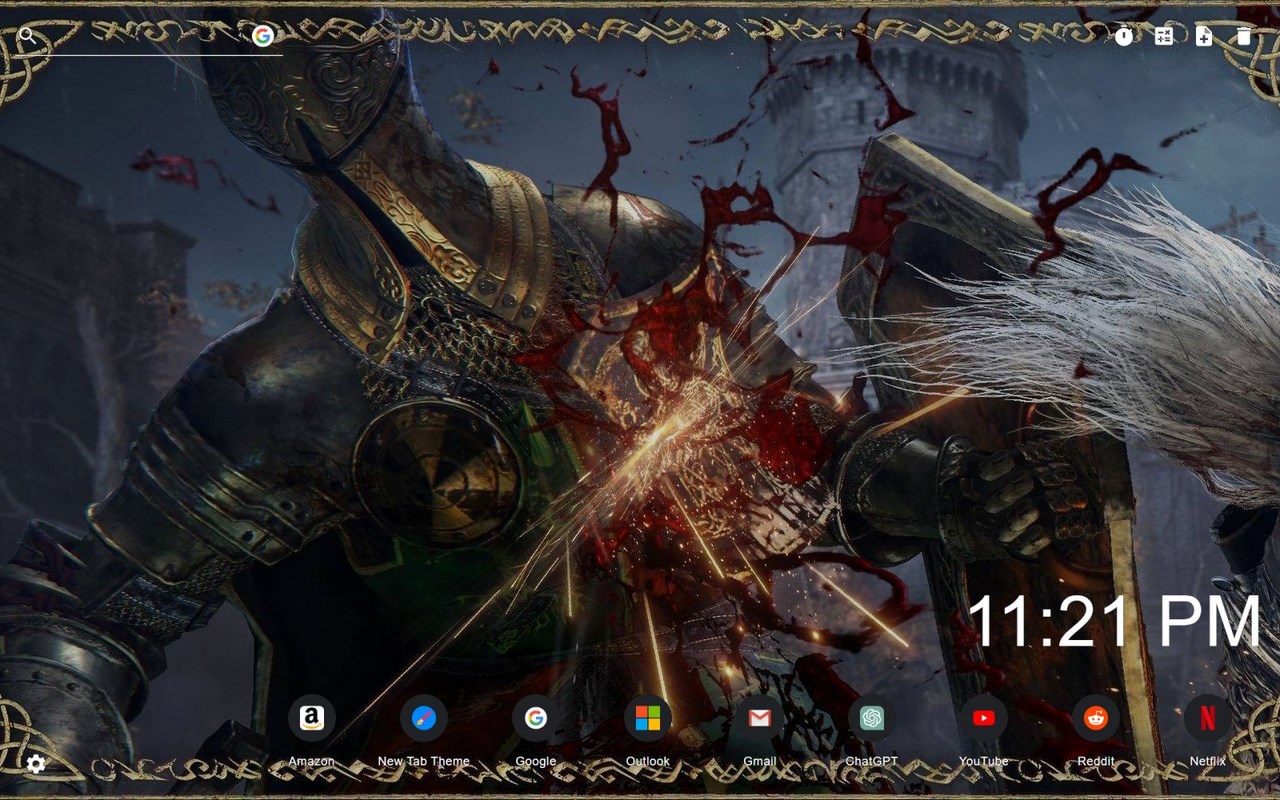Open the New Tab Theme shortcut

424,718
